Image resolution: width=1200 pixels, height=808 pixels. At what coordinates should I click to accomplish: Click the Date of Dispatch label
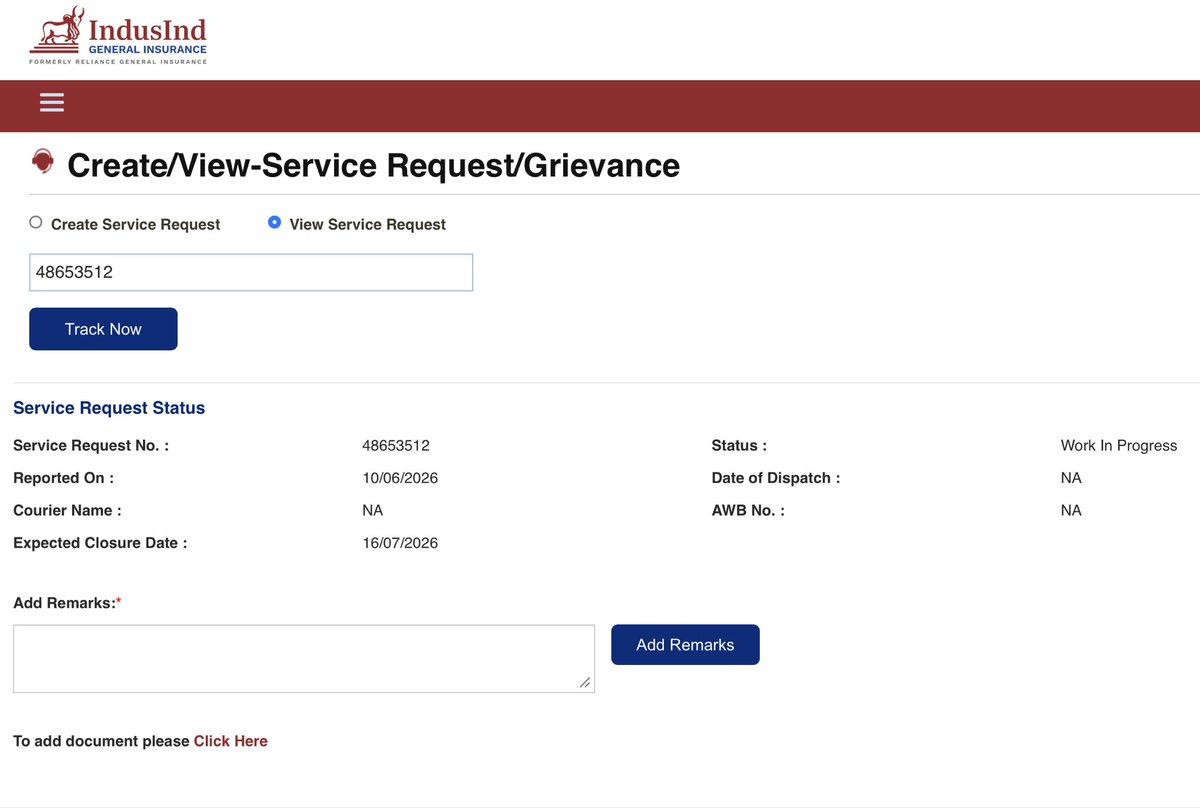tap(776, 478)
